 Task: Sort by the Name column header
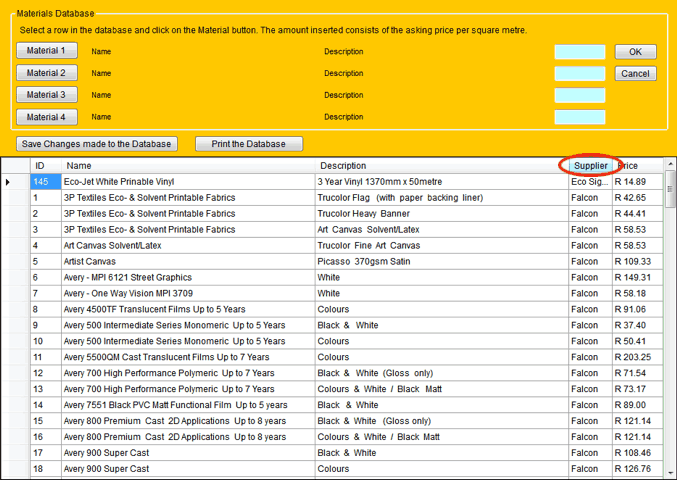pos(190,166)
